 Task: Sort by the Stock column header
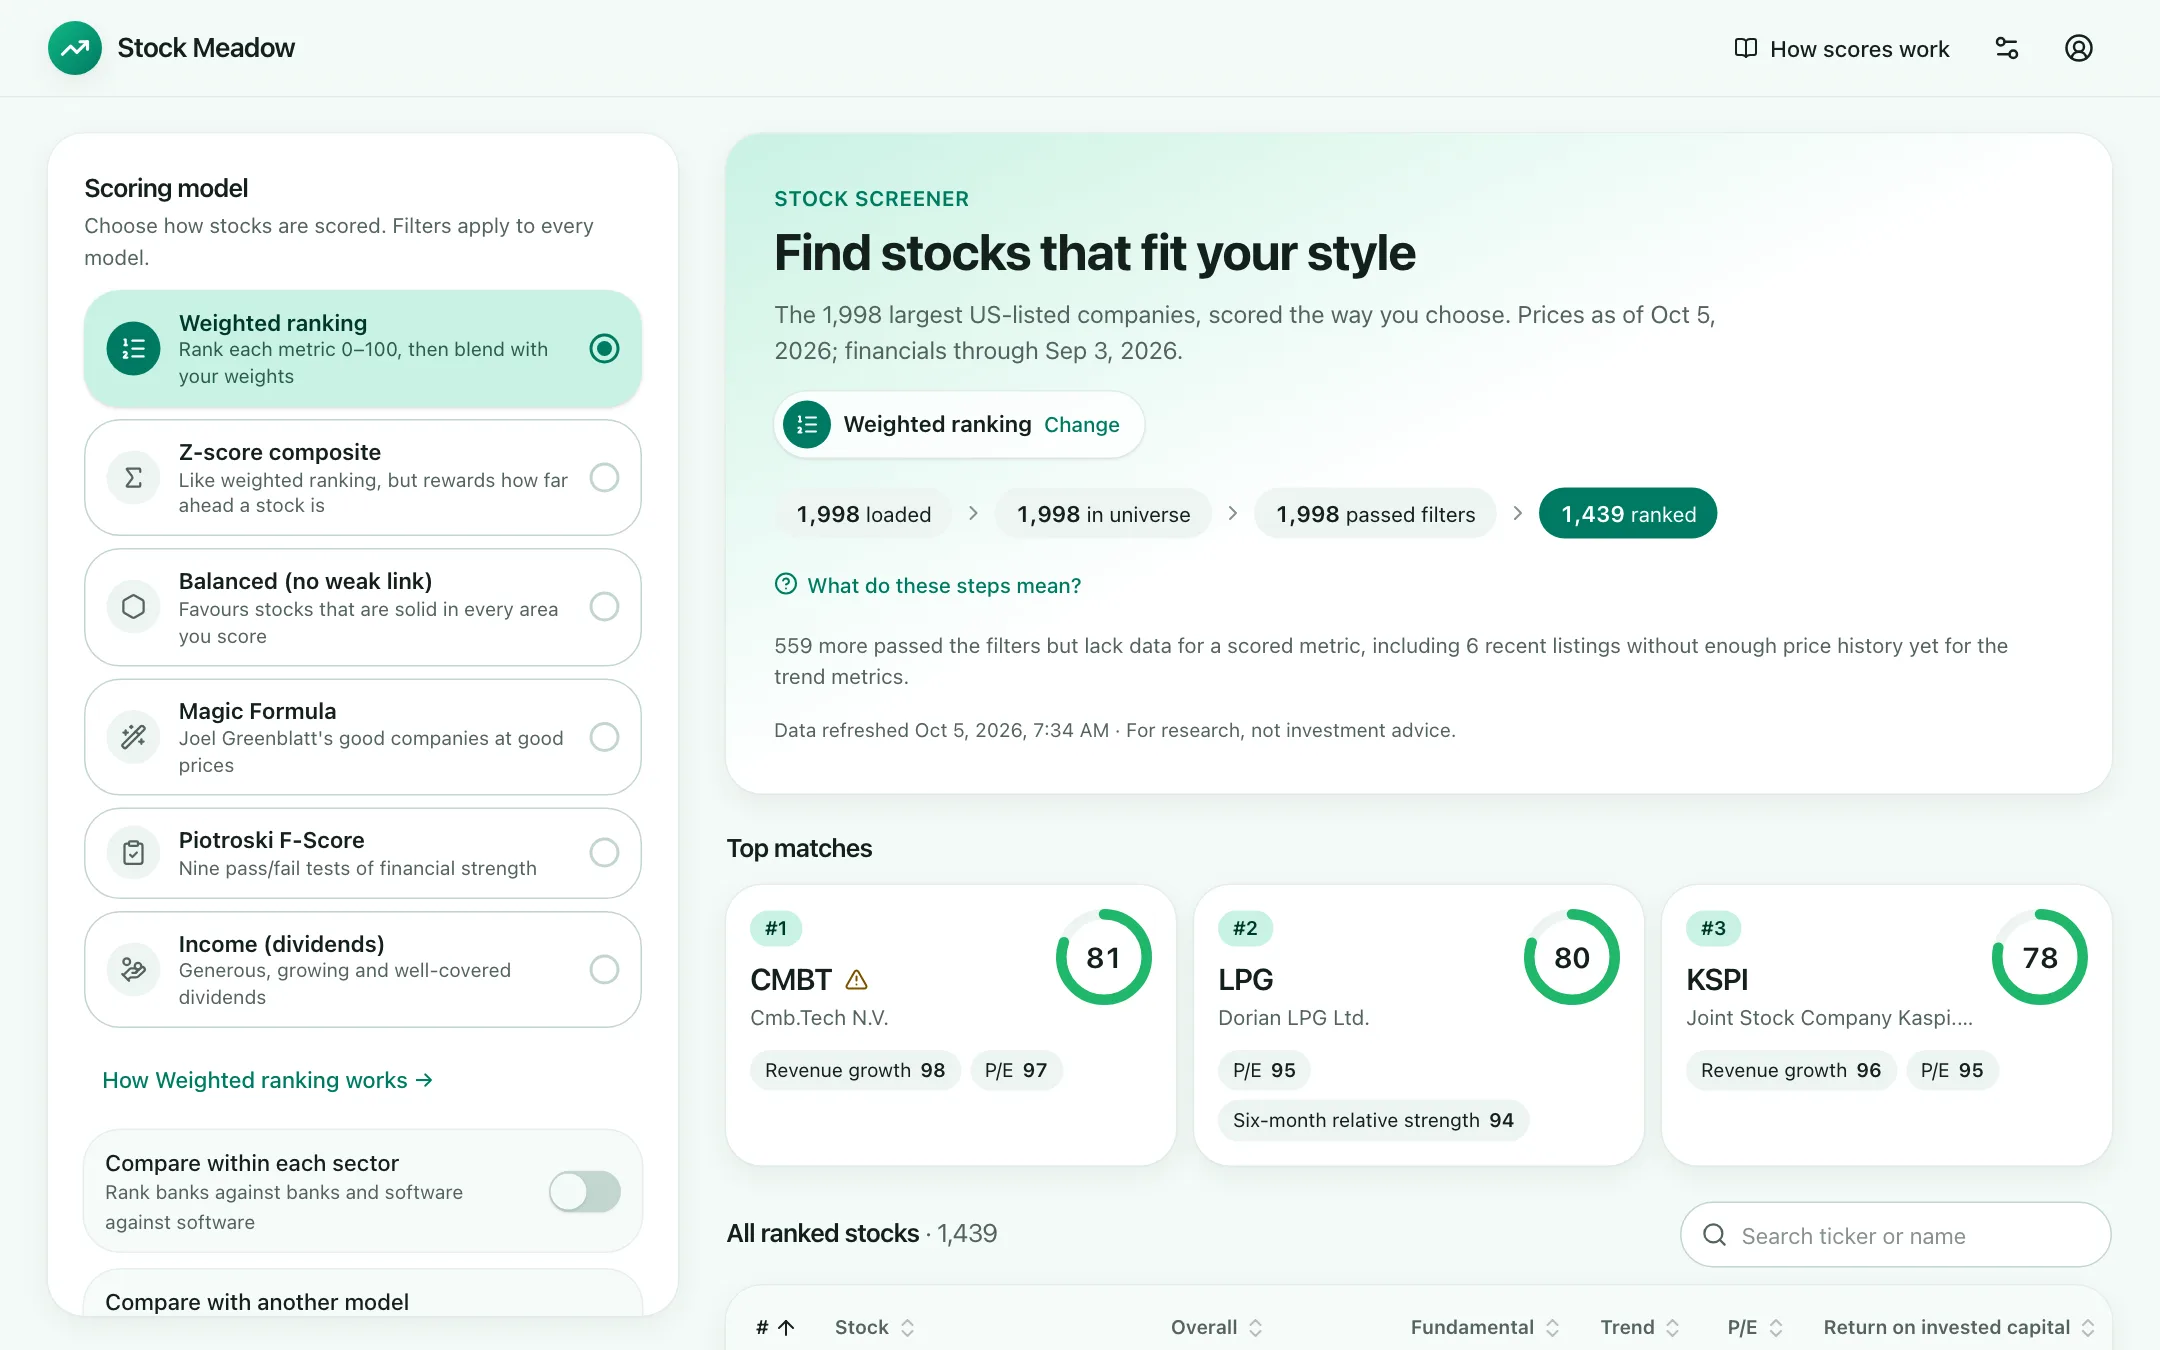[875, 1328]
